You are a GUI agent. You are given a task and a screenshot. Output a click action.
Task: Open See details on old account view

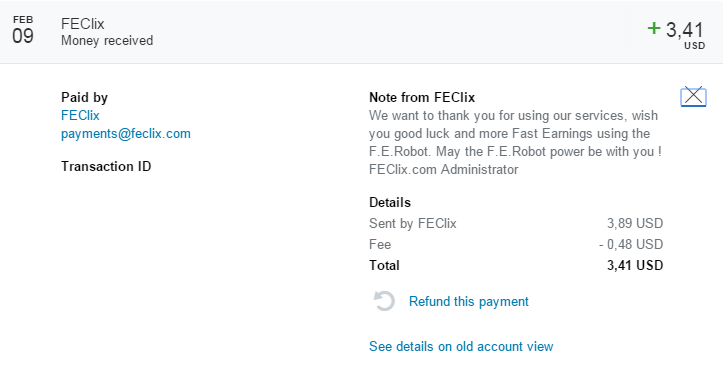(461, 346)
